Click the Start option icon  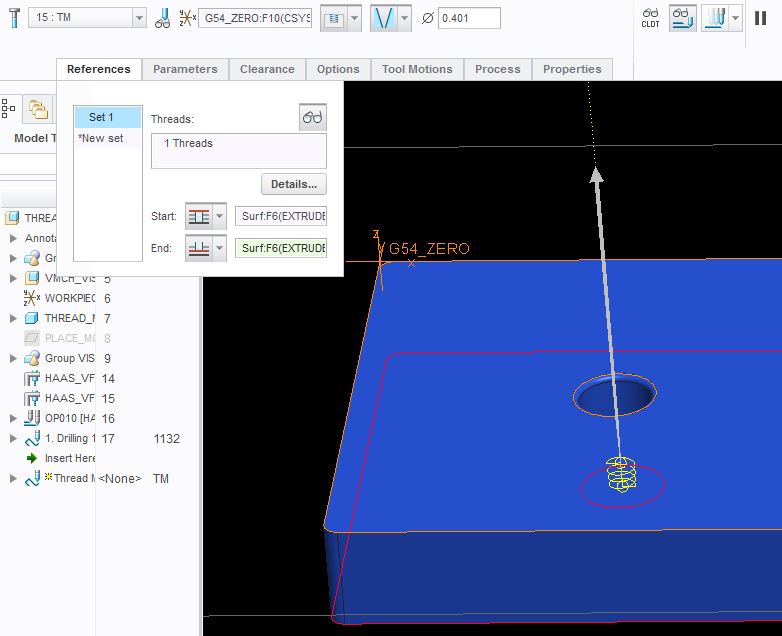tap(199, 216)
